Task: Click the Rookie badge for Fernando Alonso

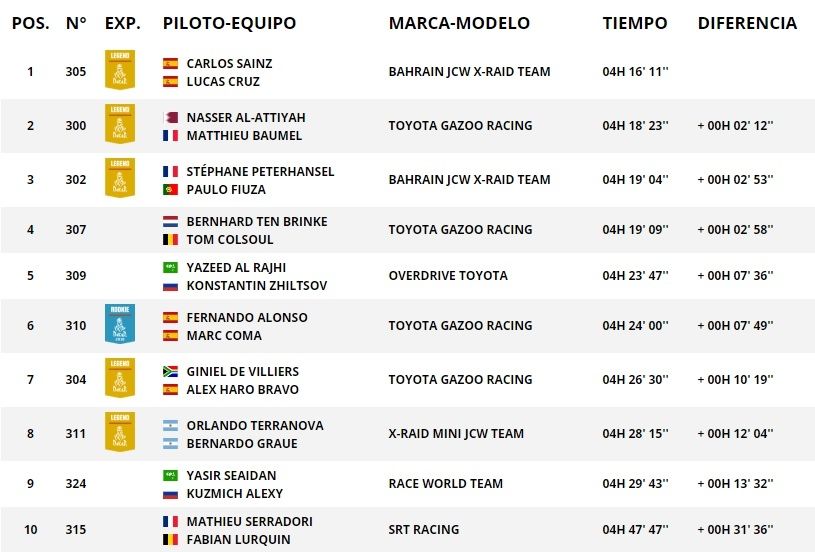Action: click(x=120, y=325)
